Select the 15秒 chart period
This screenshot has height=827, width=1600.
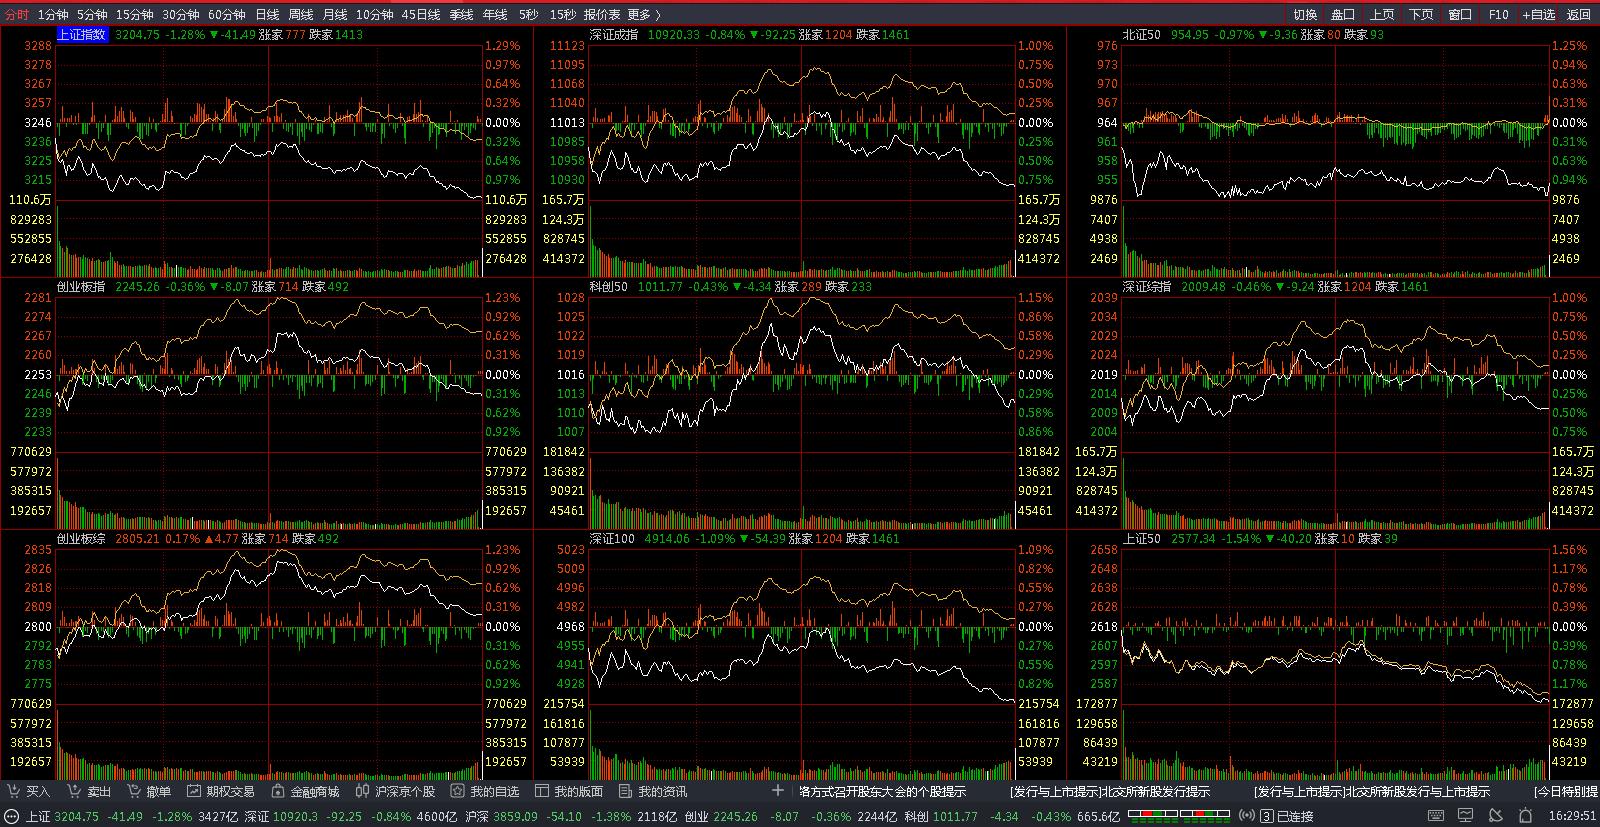563,15
